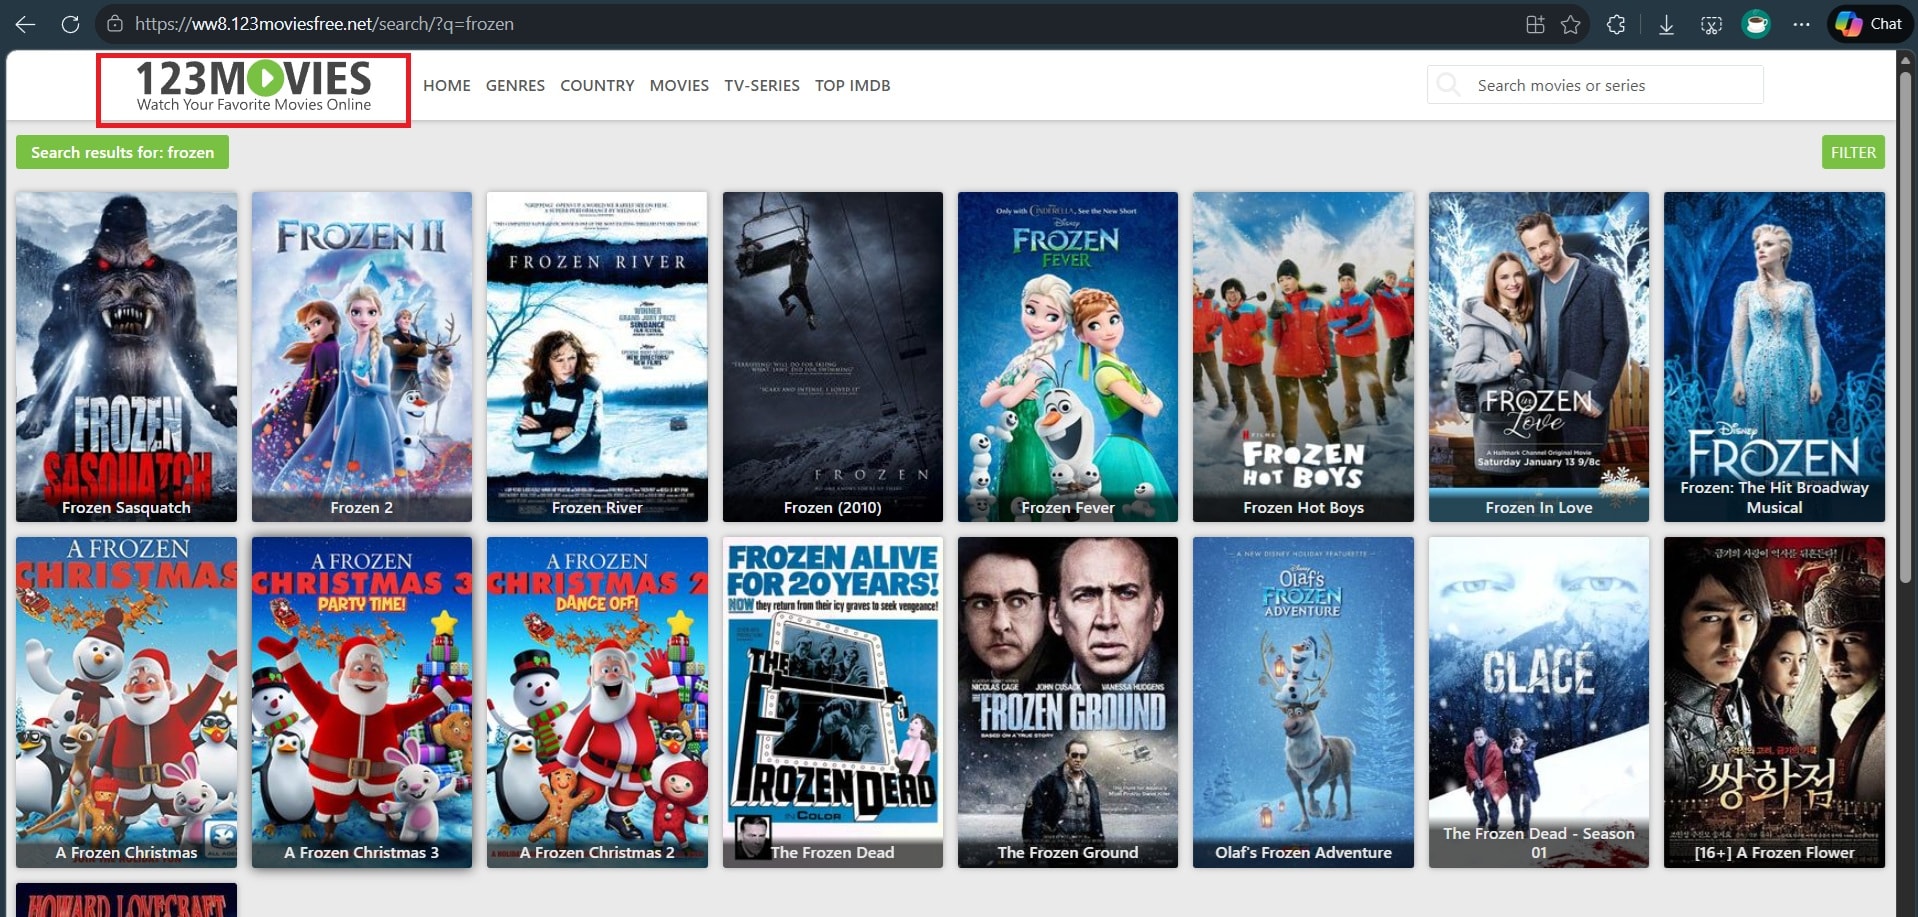Reload the page with the refresh icon

pos(70,23)
